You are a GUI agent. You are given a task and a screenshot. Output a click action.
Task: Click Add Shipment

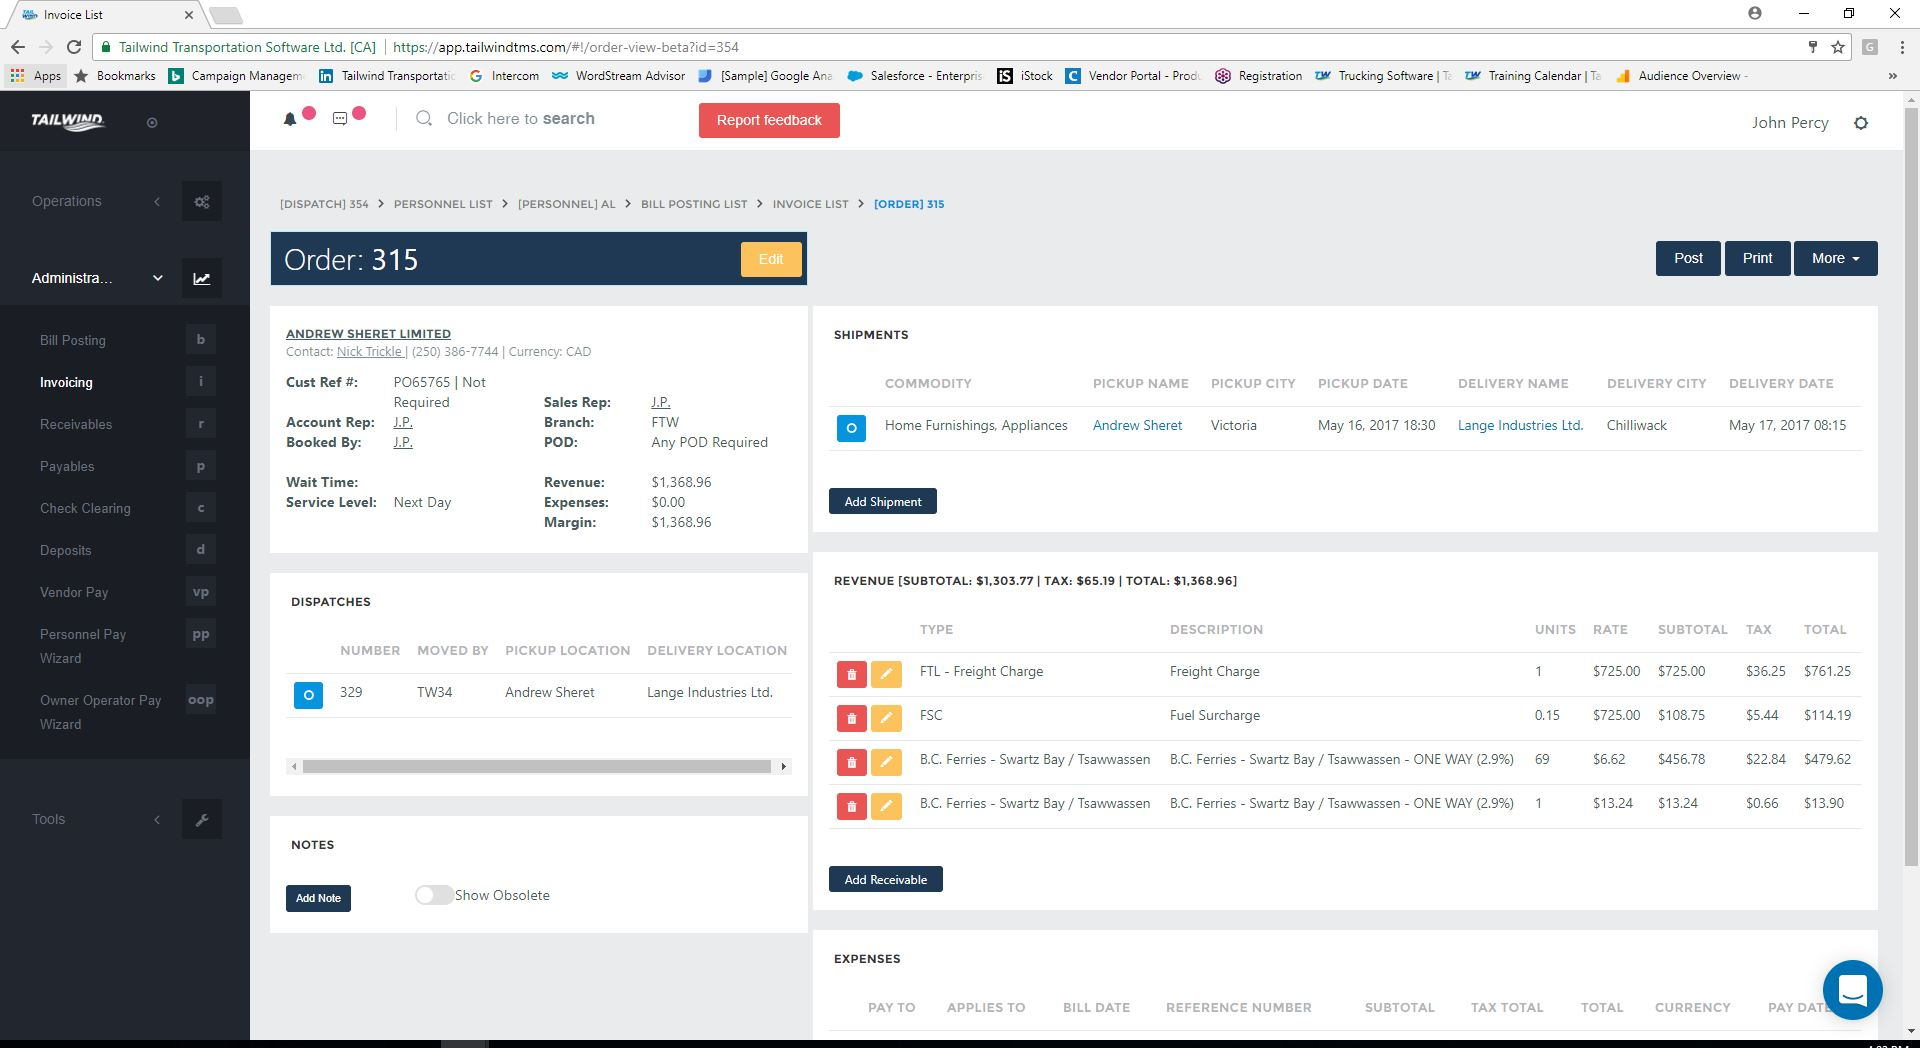click(883, 501)
